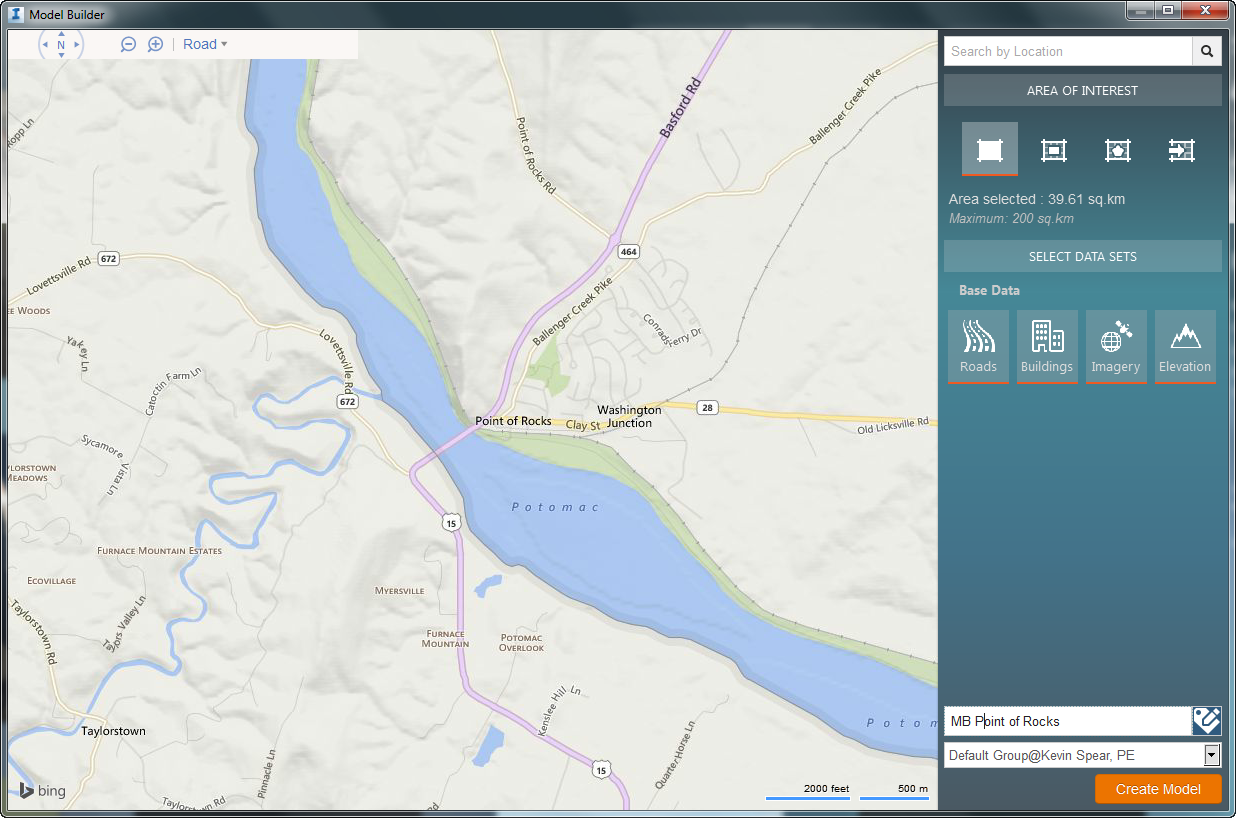Expand the compass north arrow control
The height and width of the screenshot is (818, 1236).
tap(60, 44)
